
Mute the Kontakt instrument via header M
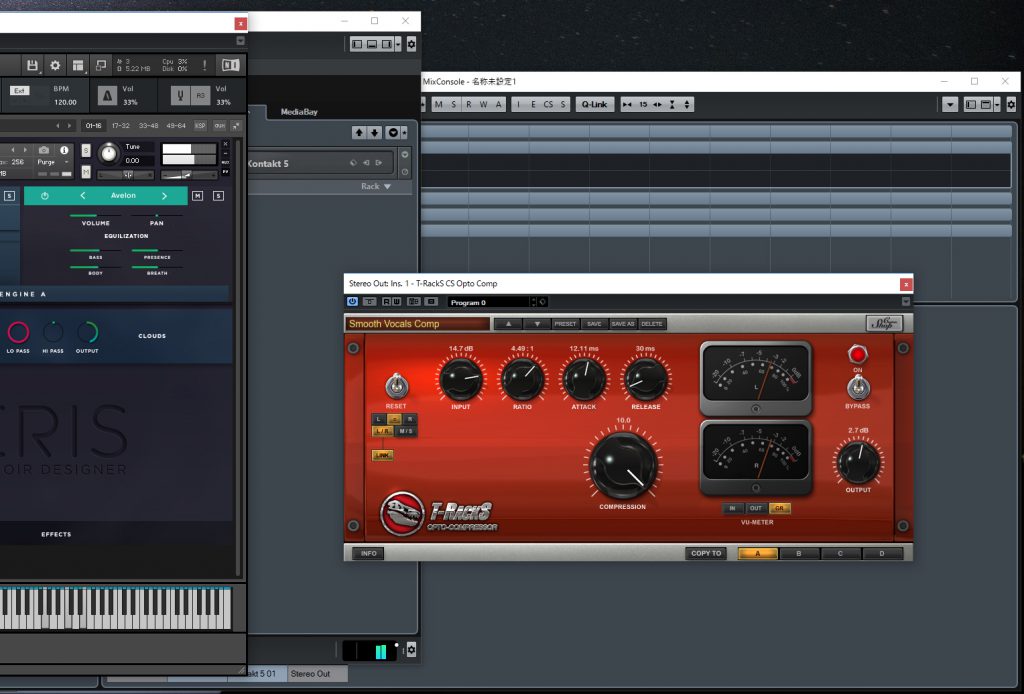tap(86, 172)
